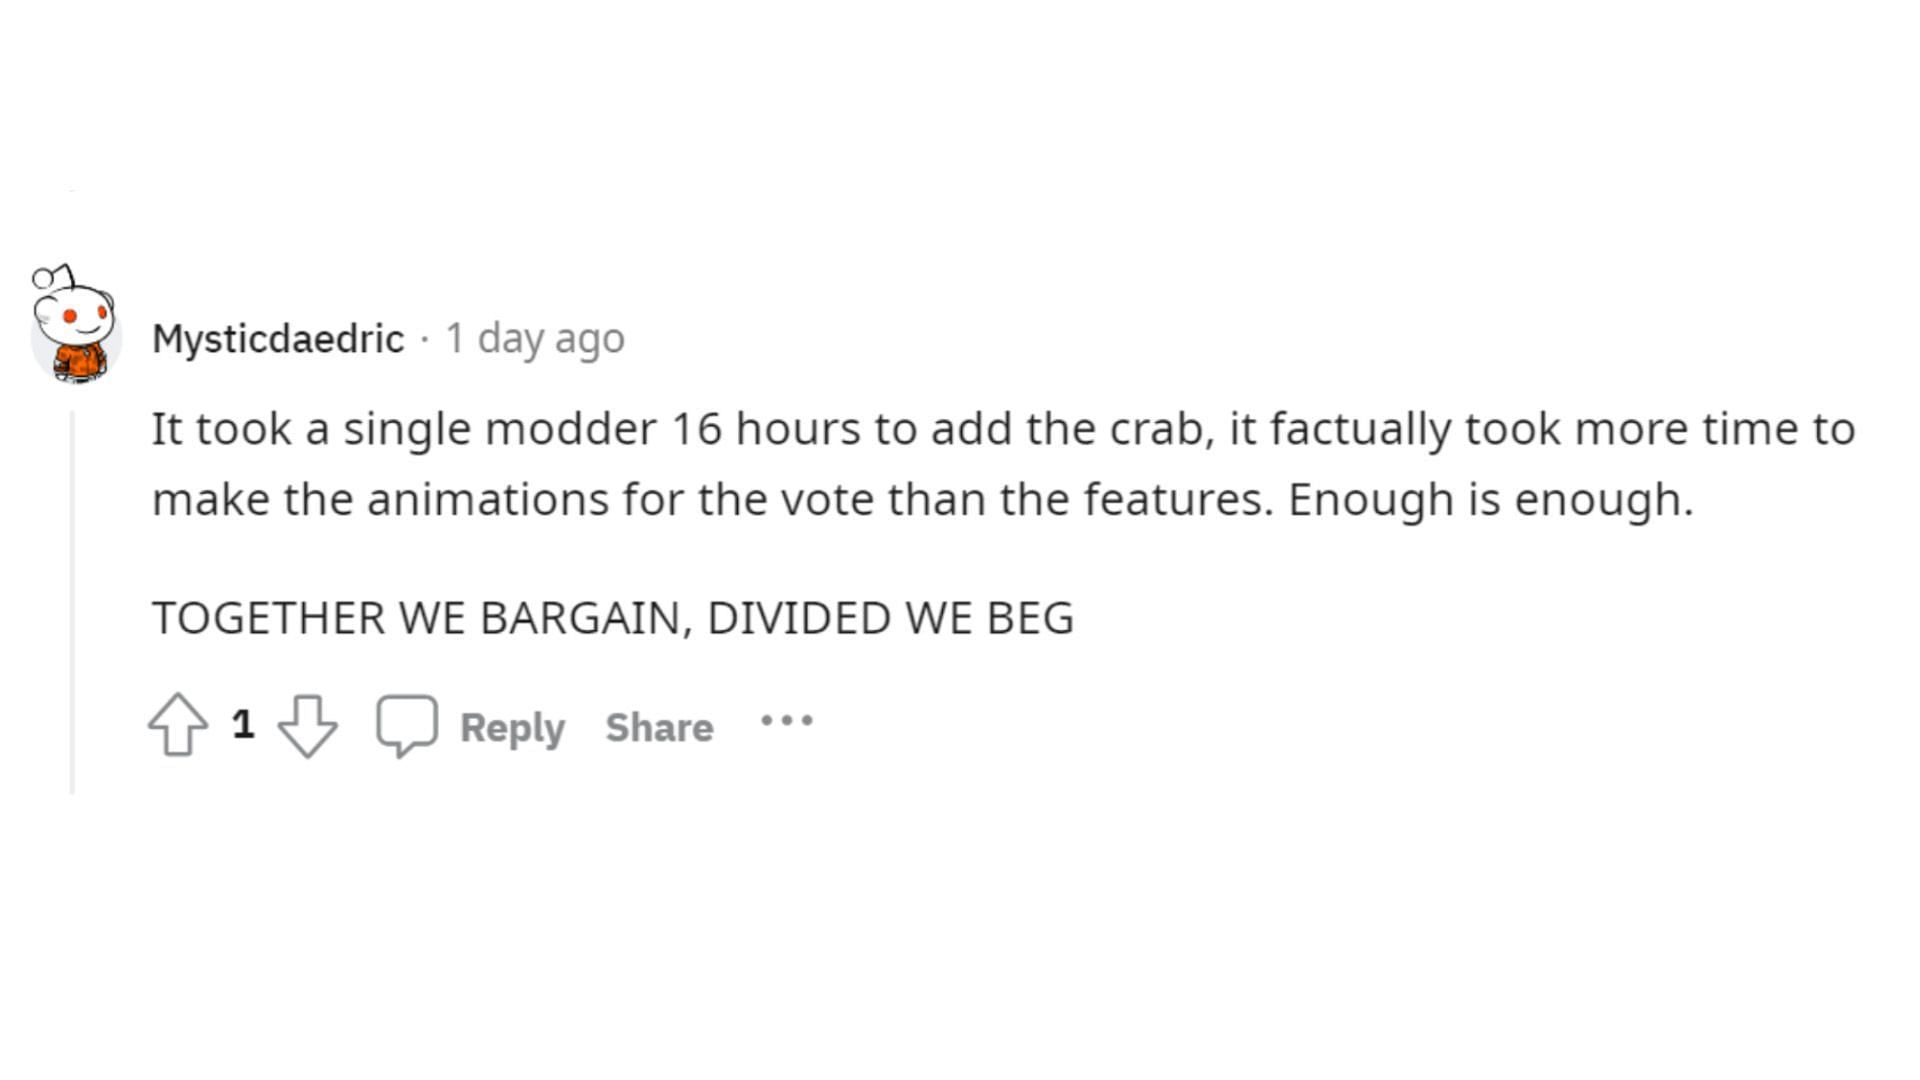Click the 1 day ago timestamp link

pyautogui.click(x=535, y=338)
